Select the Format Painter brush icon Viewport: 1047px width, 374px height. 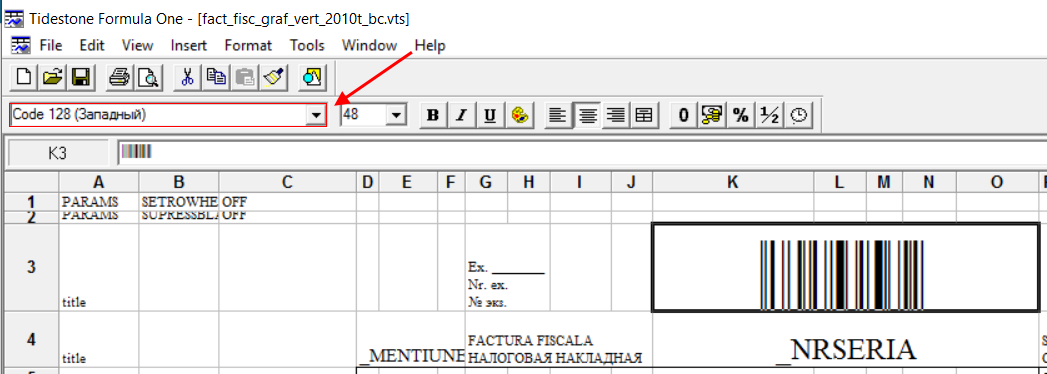(275, 77)
